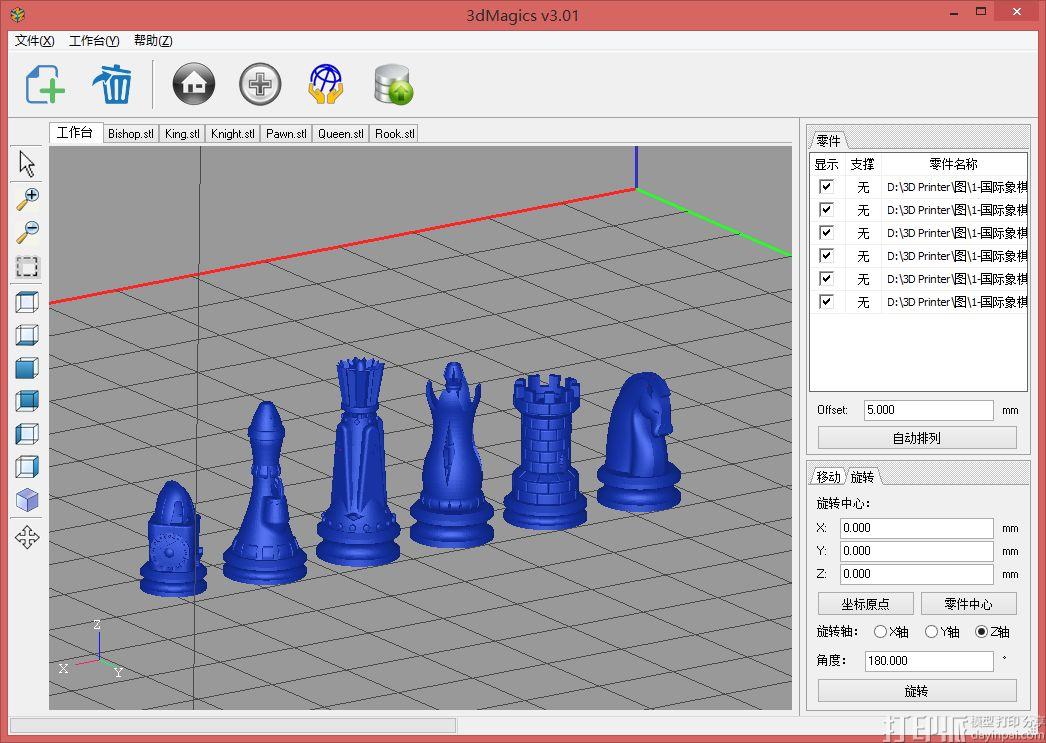
Task: Uncheck the third part row's display checkbox
Action: [826, 233]
